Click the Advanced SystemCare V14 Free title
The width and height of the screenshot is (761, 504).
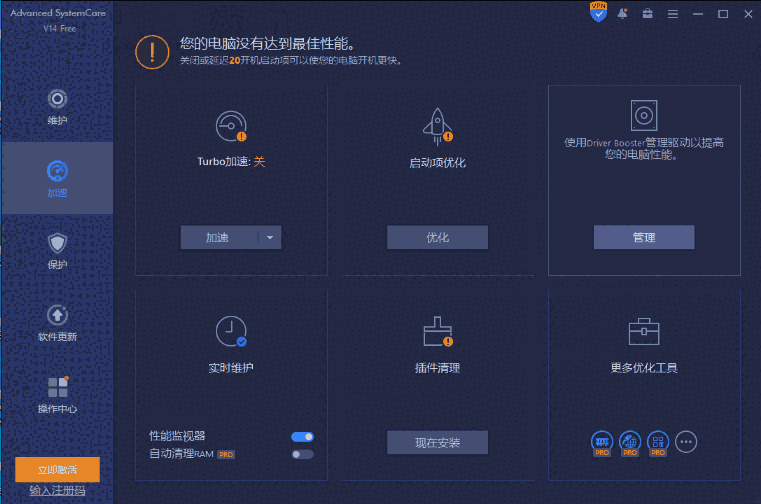pos(58,20)
